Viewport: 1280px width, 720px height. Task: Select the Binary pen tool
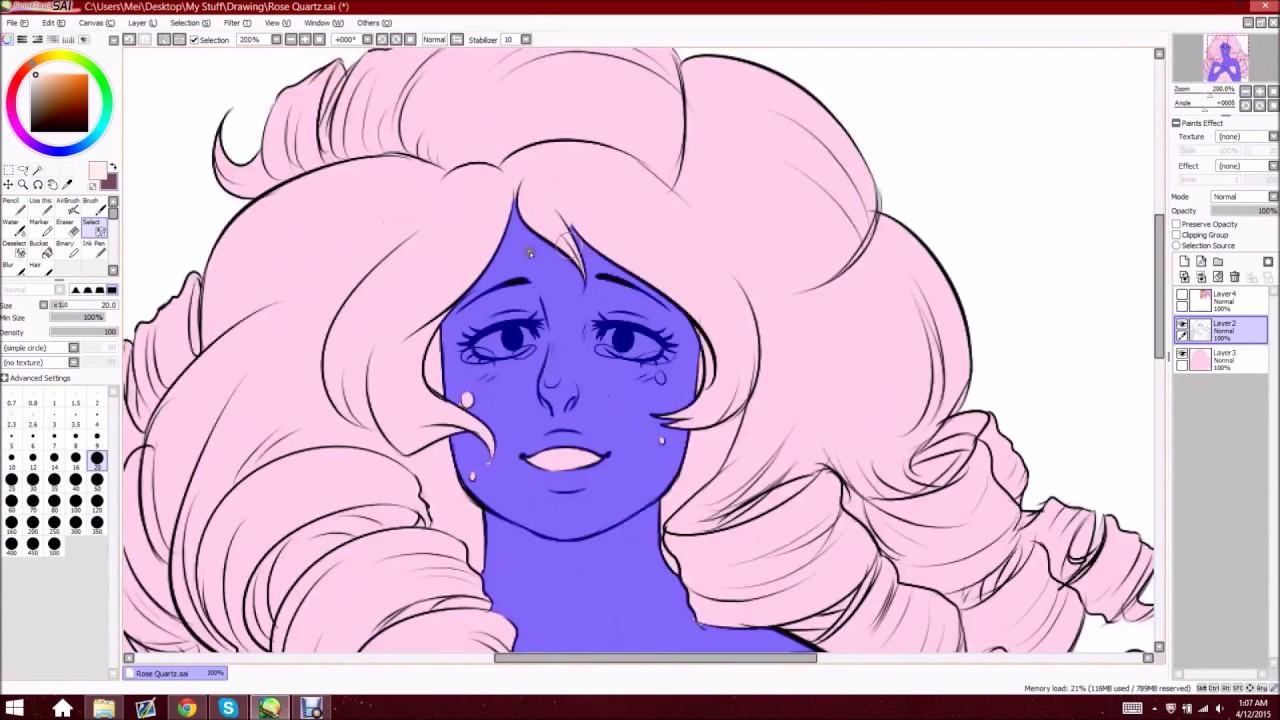coord(67,250)
